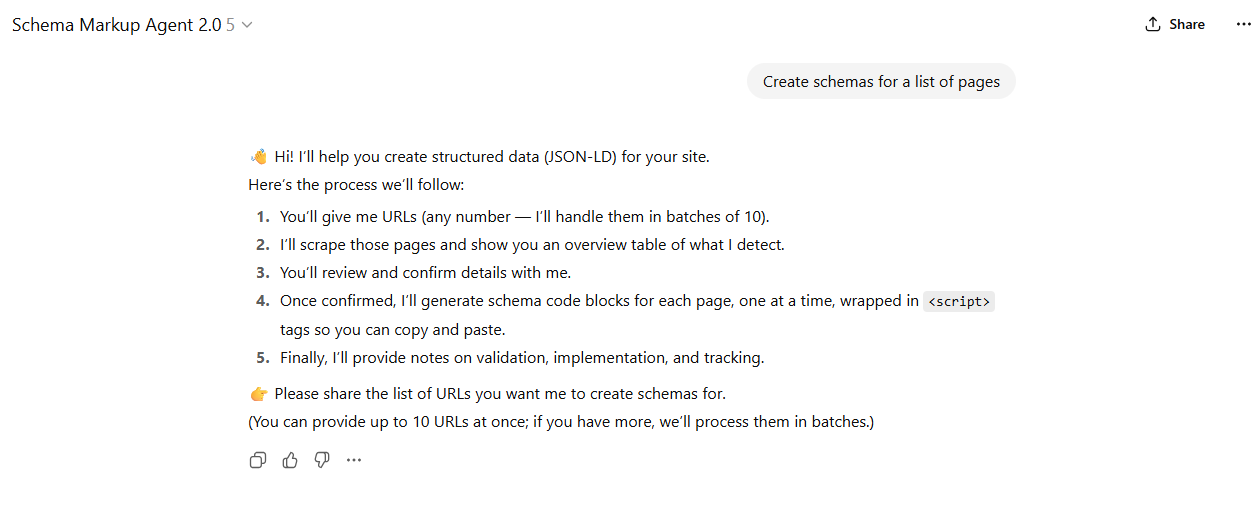The height and width of the screenshot is (506, 1258).
Task: Expand the model selector chevron
Action: [247, 25]
